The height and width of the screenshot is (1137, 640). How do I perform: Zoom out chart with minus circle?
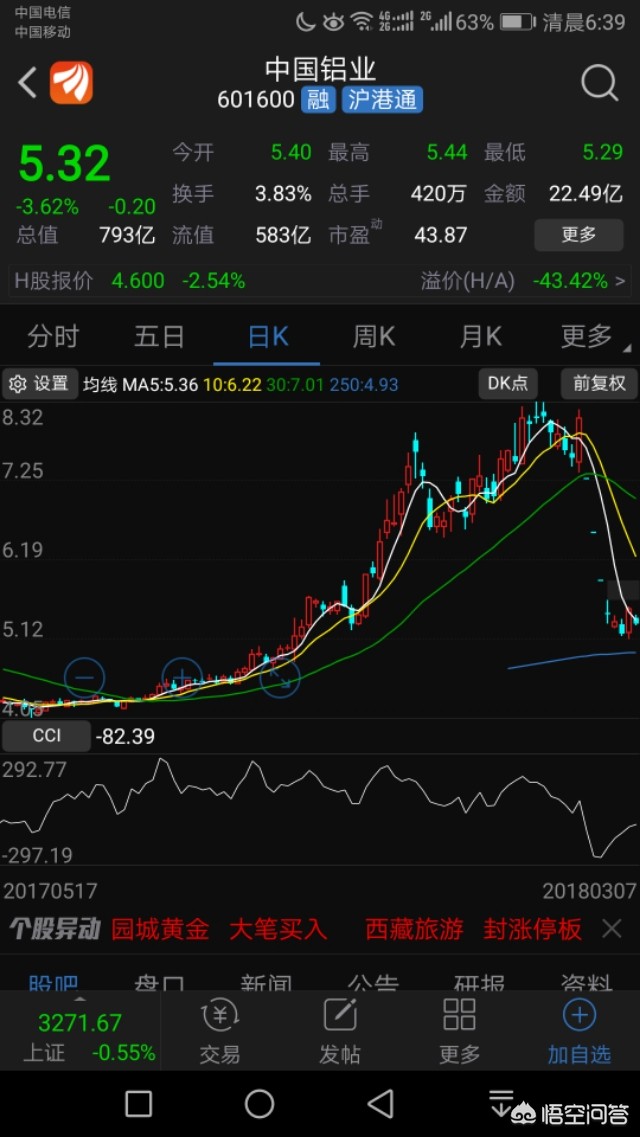[x=85, y=678]
